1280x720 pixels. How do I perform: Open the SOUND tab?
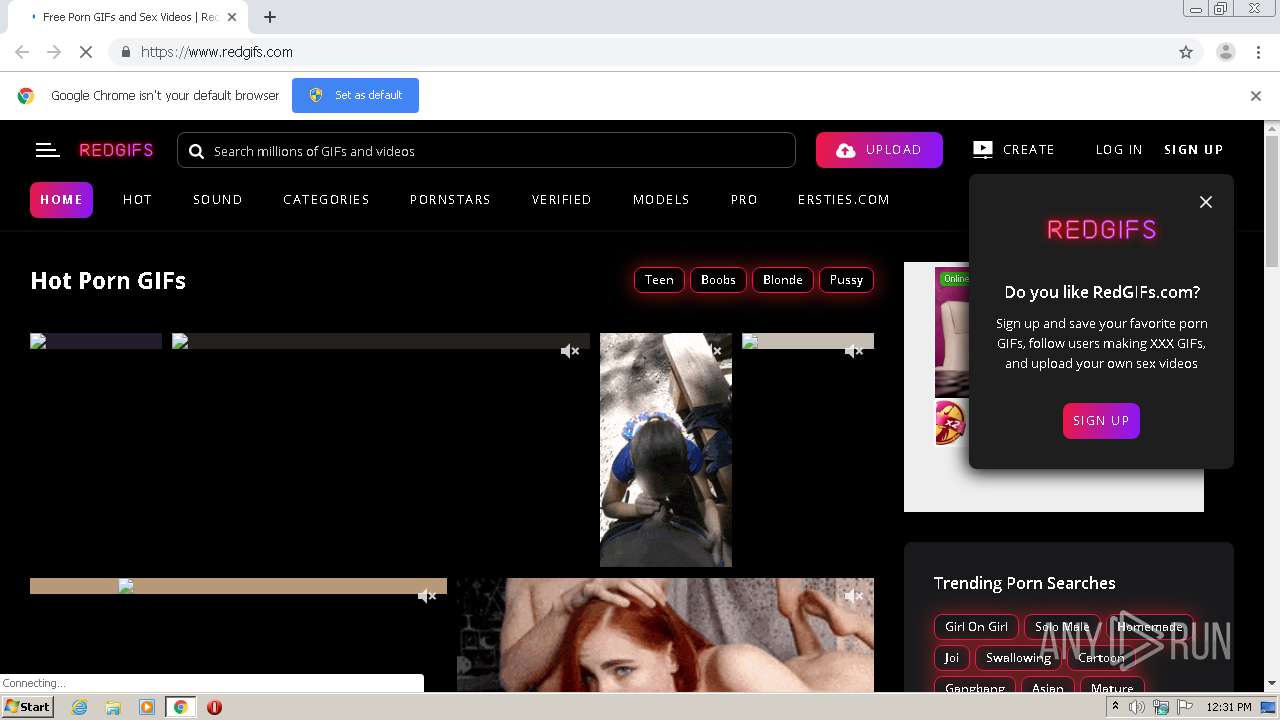pyautogui.click(x=218, y=200)
